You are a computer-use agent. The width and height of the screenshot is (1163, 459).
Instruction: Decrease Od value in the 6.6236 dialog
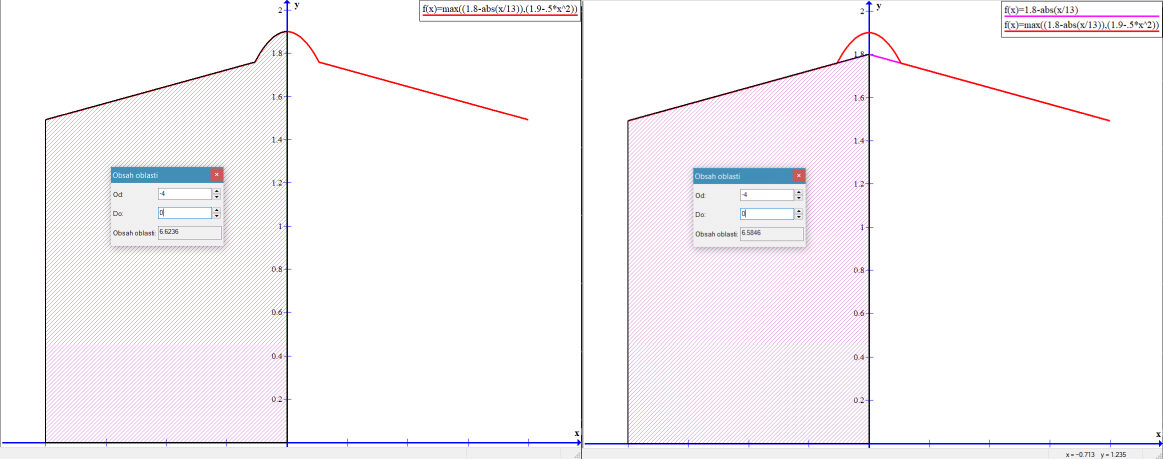pos(217,198)
